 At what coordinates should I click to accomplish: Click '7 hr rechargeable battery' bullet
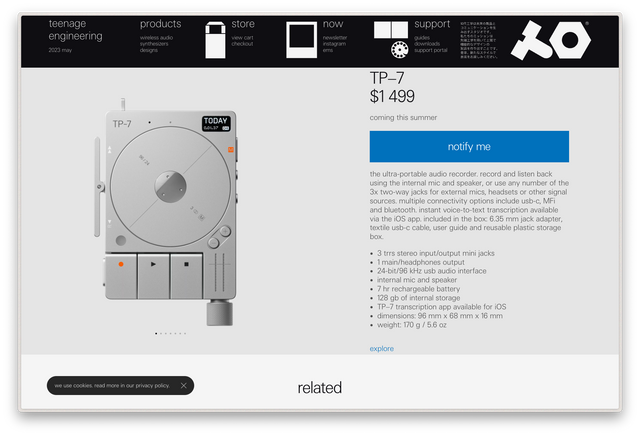click(418, 289)
